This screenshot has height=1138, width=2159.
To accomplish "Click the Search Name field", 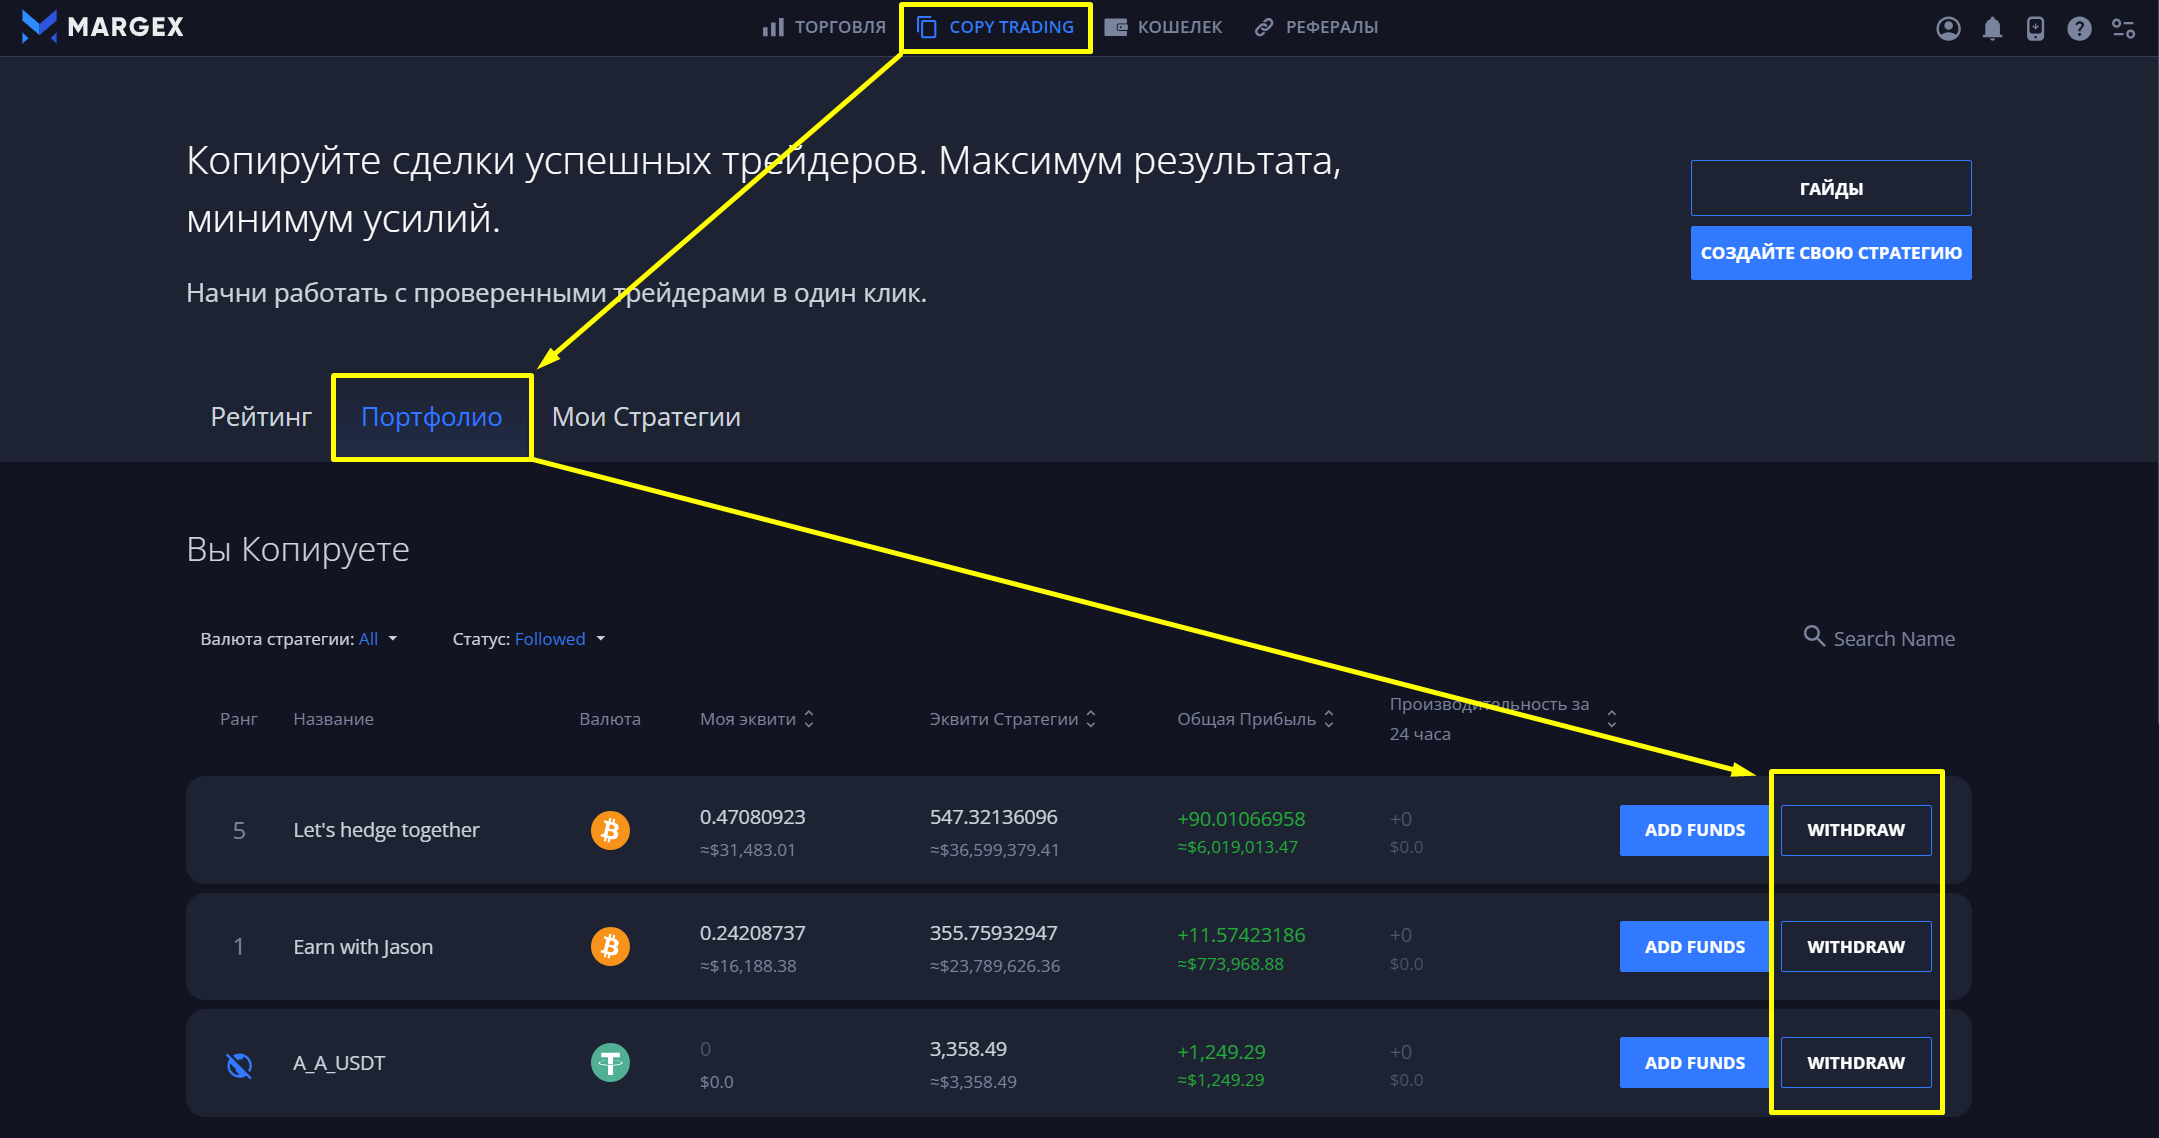I will [x=1893, y=639].
